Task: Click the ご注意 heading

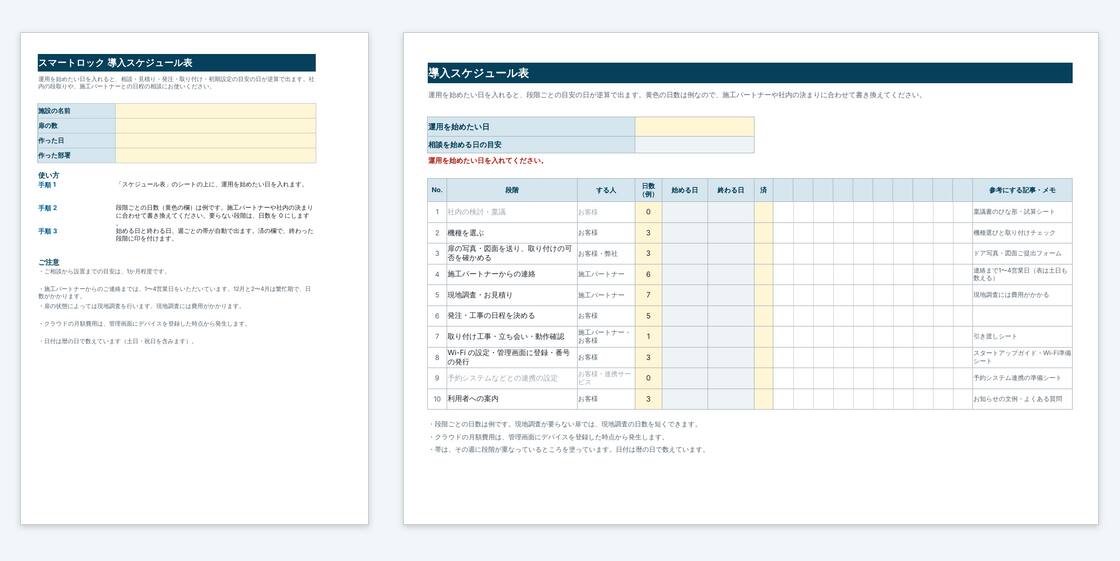Action: 49,262
